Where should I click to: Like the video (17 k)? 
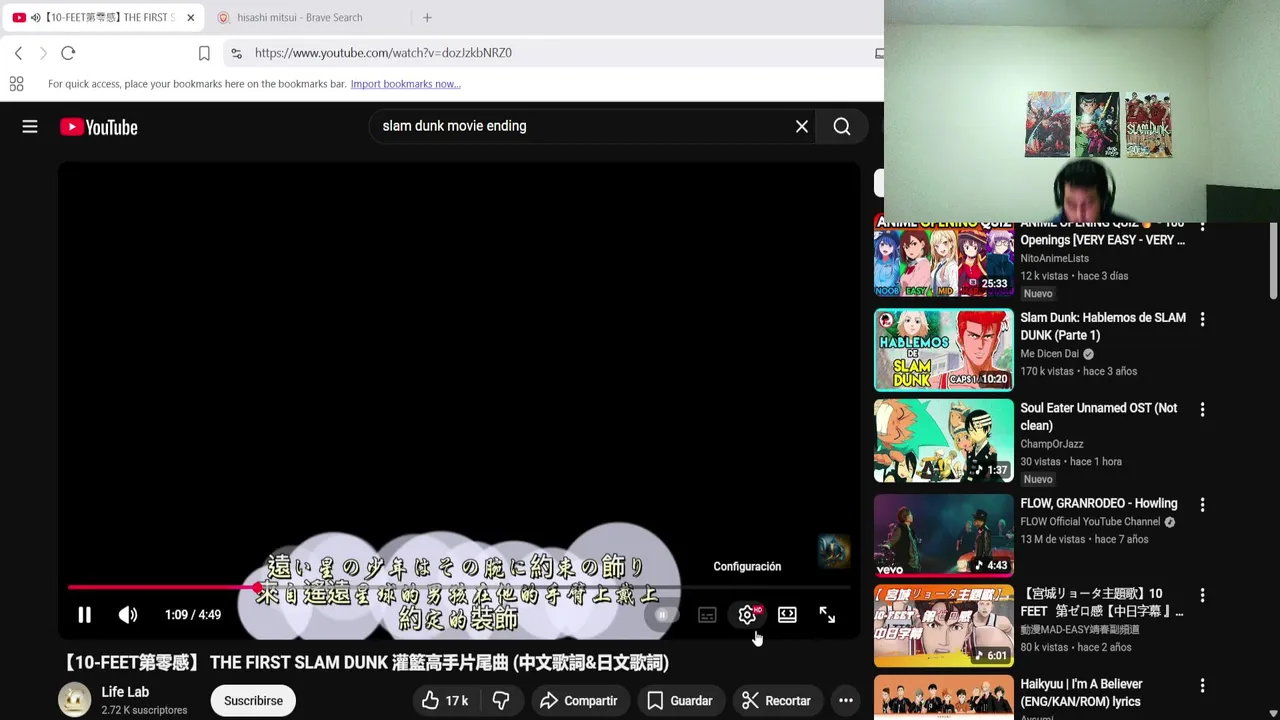point(445,701)
